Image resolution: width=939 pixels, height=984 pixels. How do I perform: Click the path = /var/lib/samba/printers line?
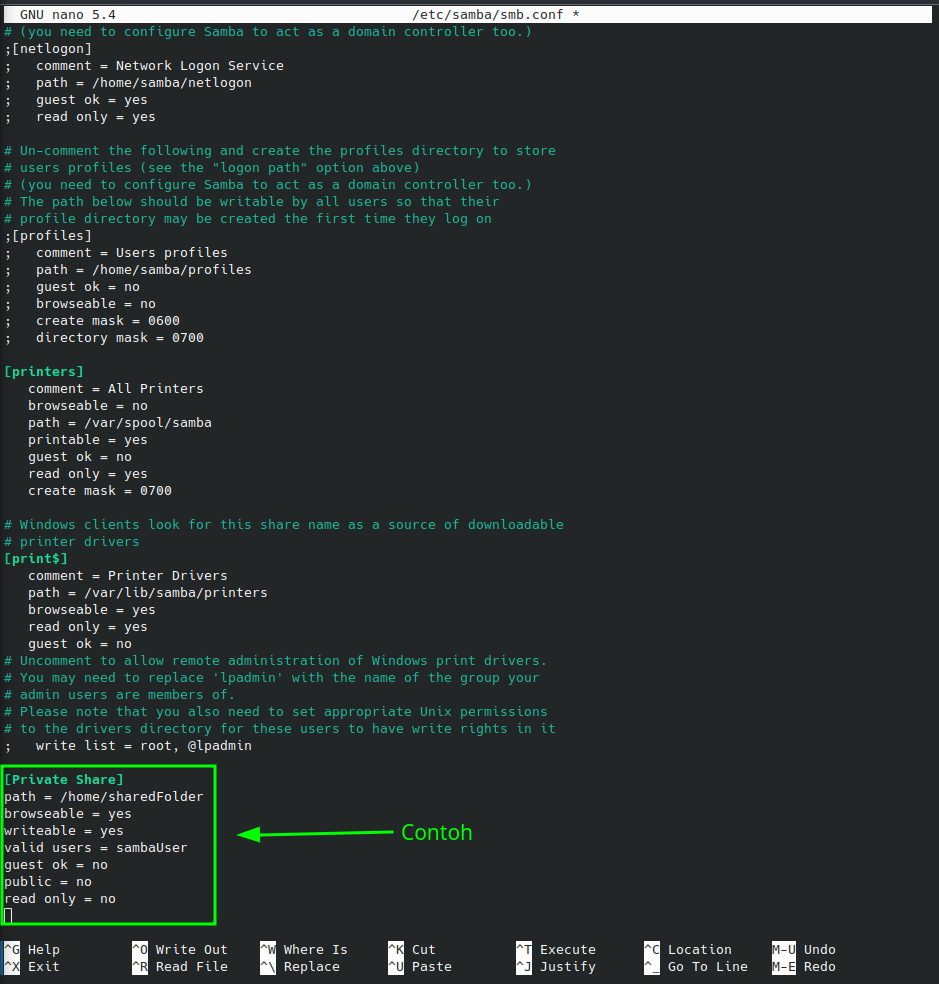click(x=148, y=592)
